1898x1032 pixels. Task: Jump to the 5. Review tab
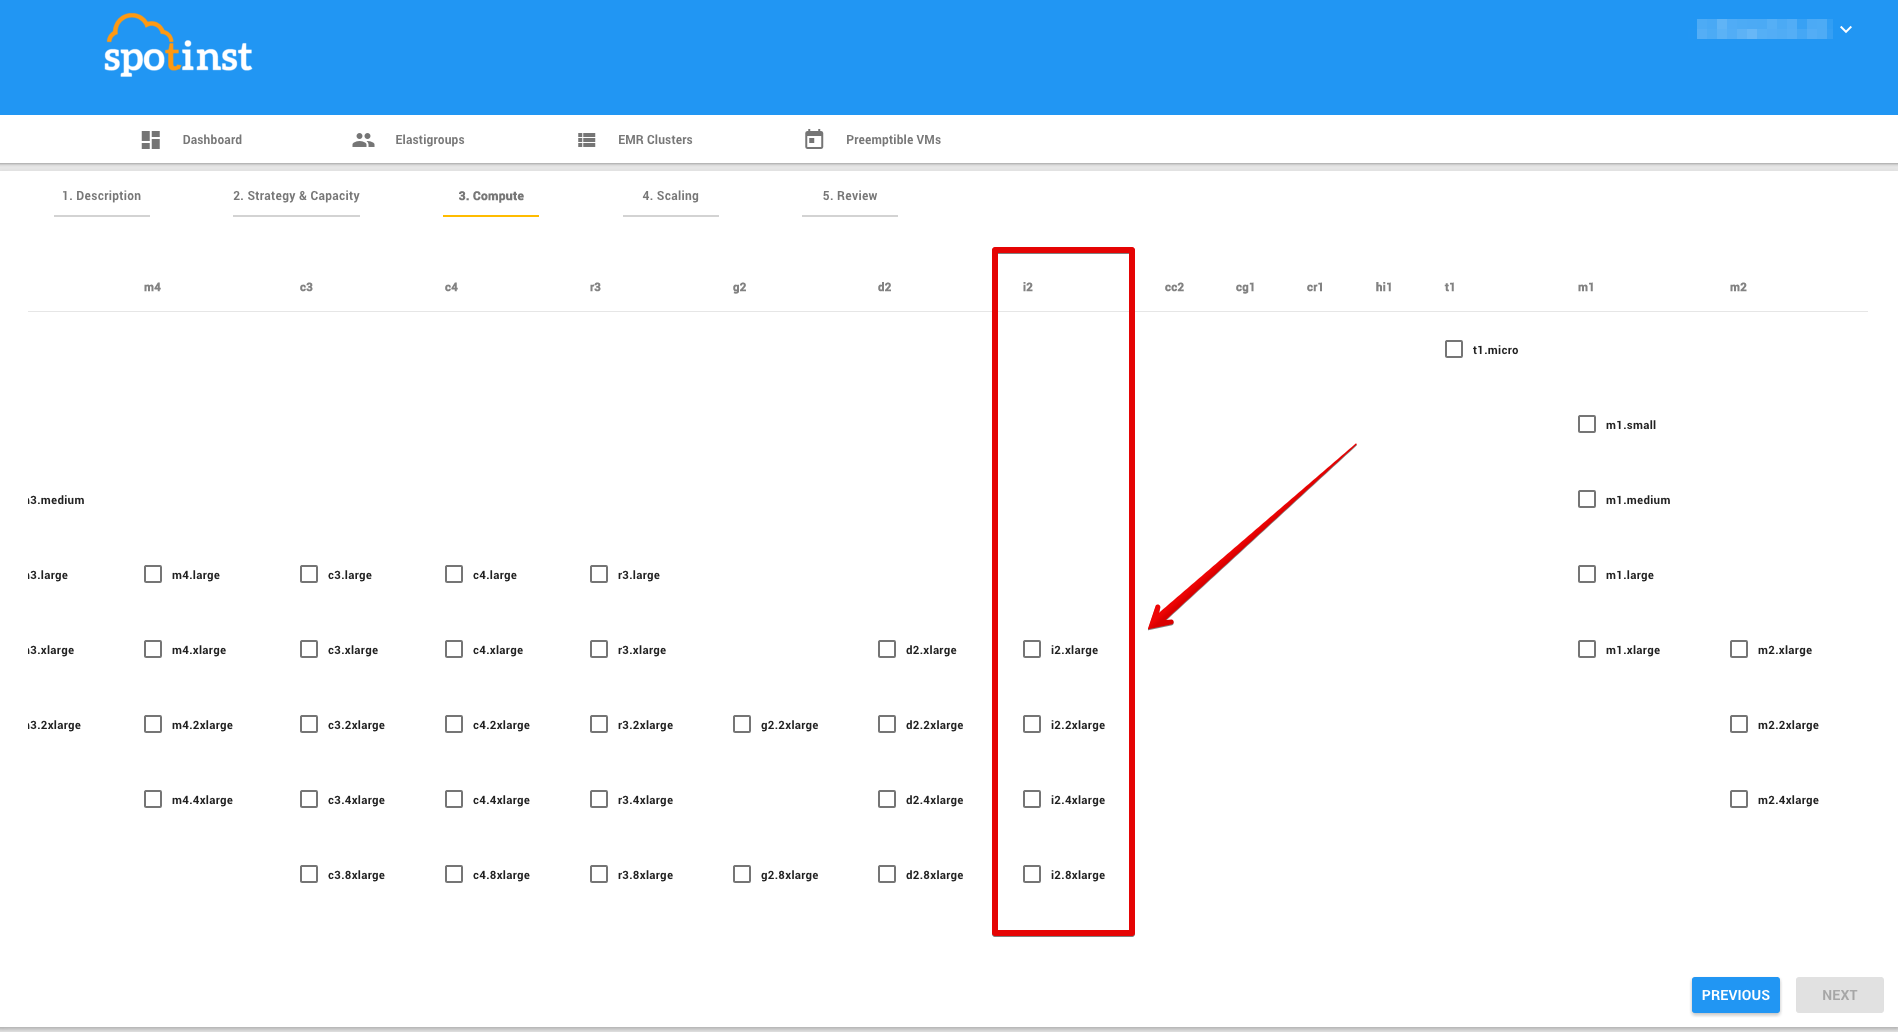(849, 196)
